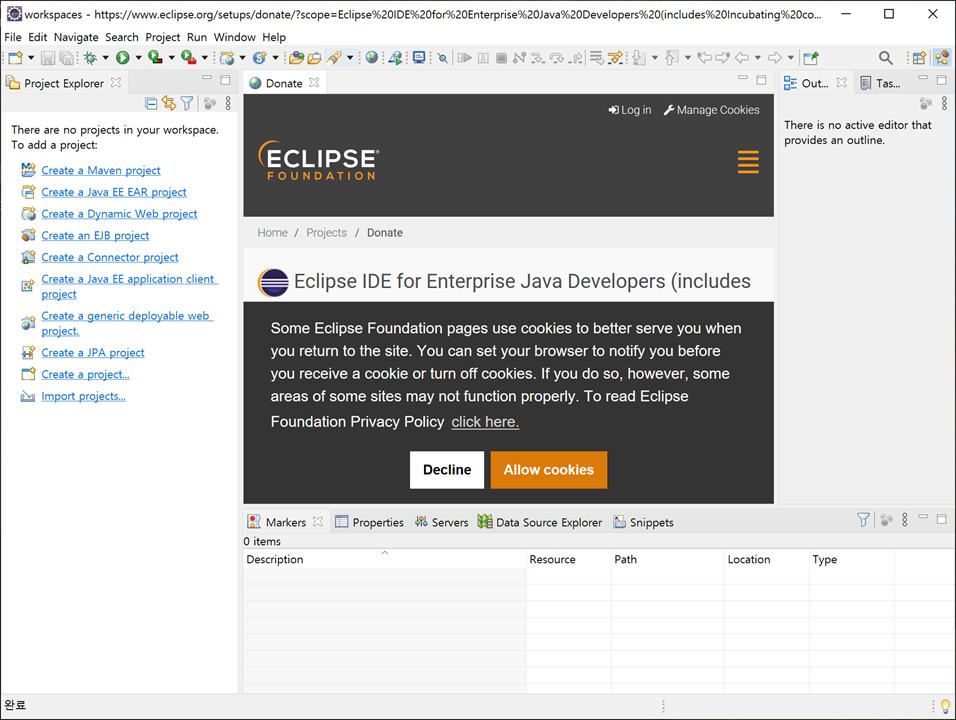Click the Skip All Breakpoints icon

443,58
